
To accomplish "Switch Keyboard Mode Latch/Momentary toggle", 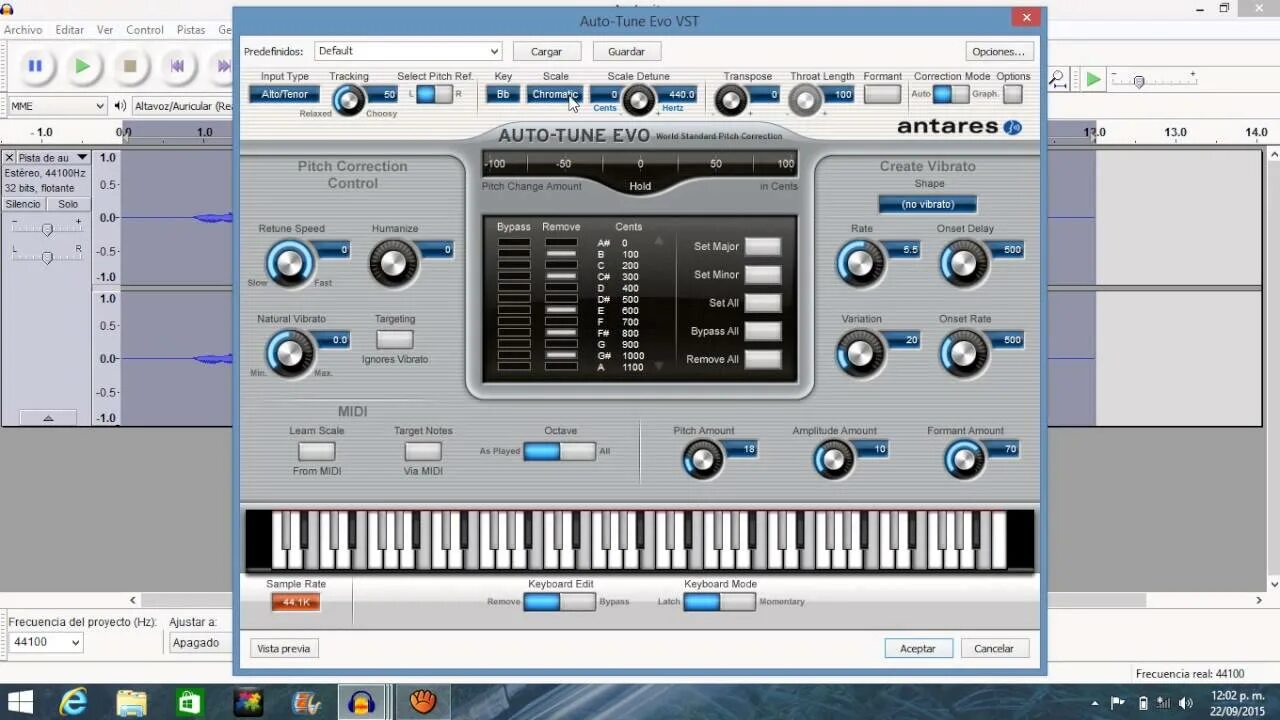I will pyautogui.click(x=719, y=601).
